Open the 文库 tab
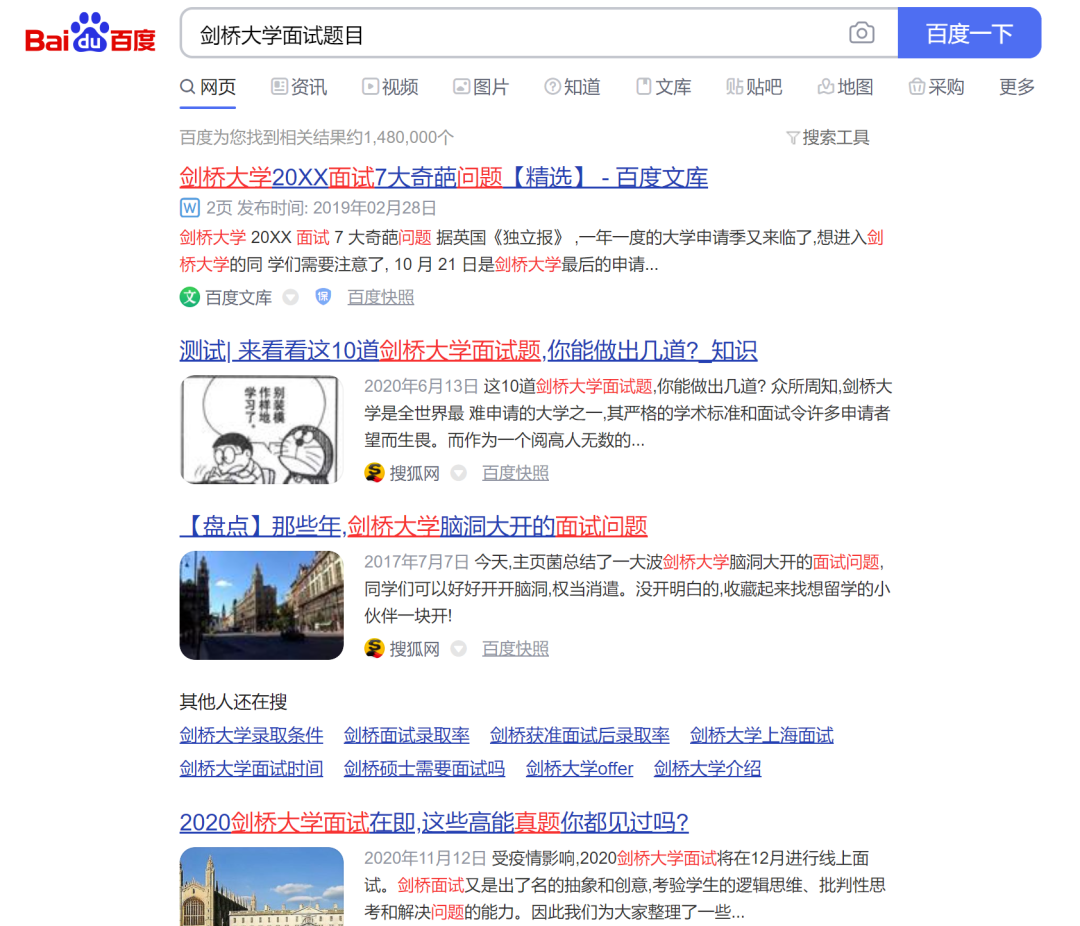 click(x=664, y=87)
